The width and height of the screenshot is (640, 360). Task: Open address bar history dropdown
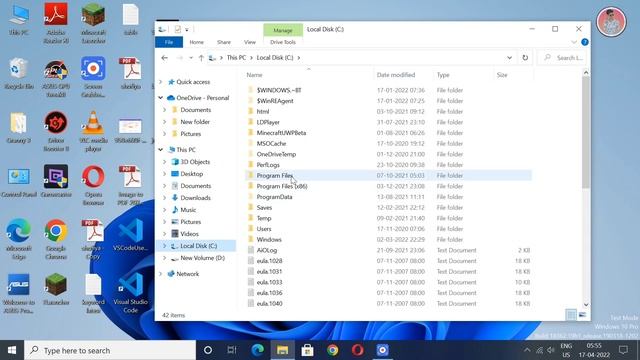pos(509,58)
